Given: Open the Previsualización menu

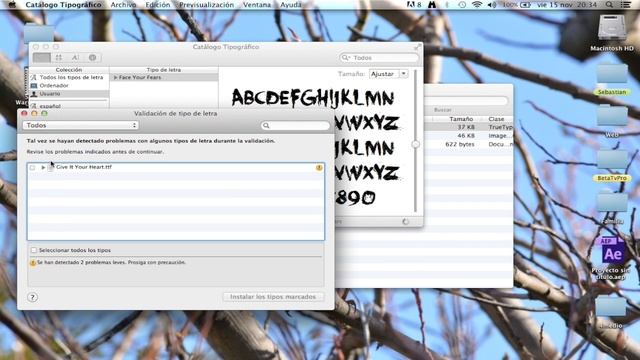Looking at the screenshot, I should tap(207, 4).
